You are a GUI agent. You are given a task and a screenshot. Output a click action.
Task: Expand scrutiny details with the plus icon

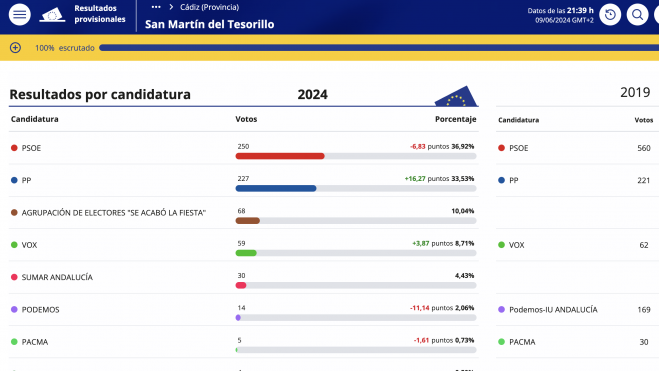point(16,47)
